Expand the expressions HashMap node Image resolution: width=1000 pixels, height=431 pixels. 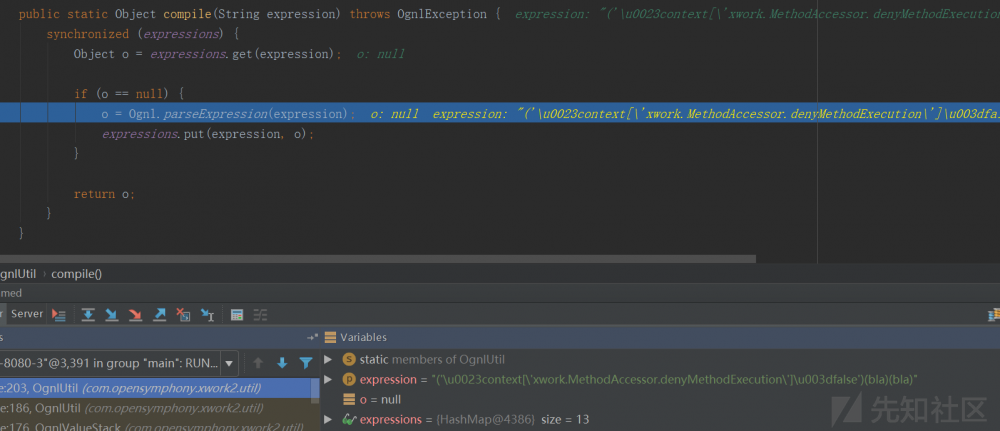(x=328, y=420)
